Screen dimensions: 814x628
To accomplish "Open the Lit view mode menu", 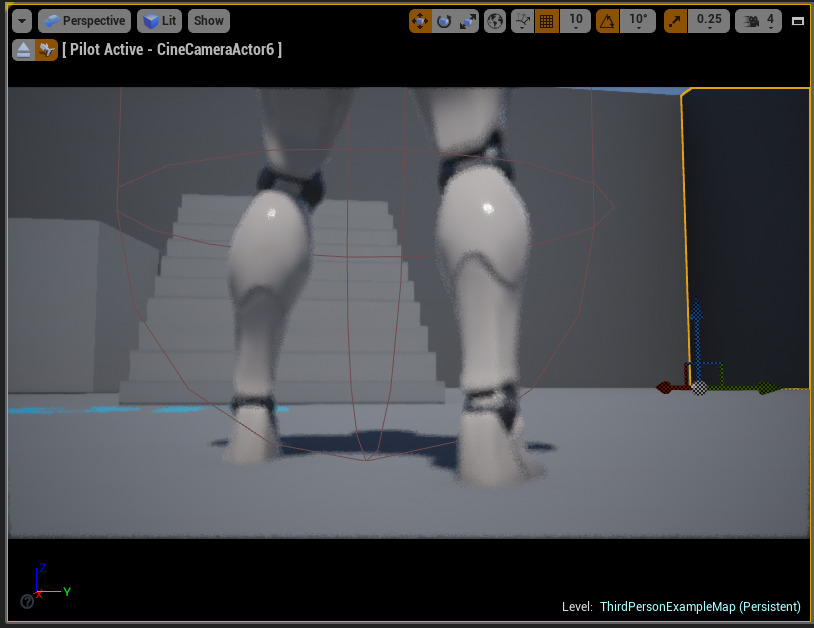I will pos(160,21).
